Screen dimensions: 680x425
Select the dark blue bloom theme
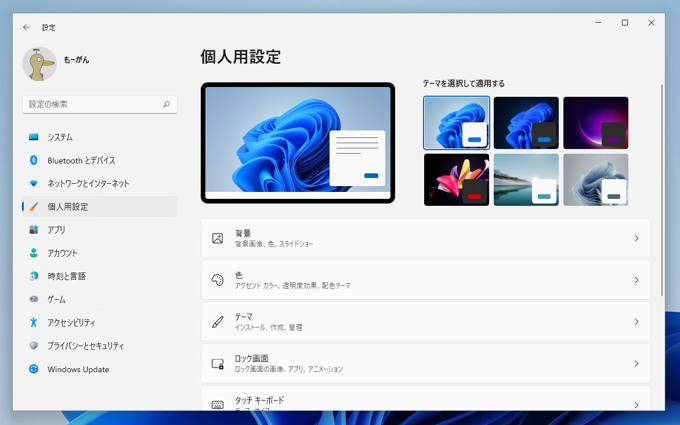[526, 123]
